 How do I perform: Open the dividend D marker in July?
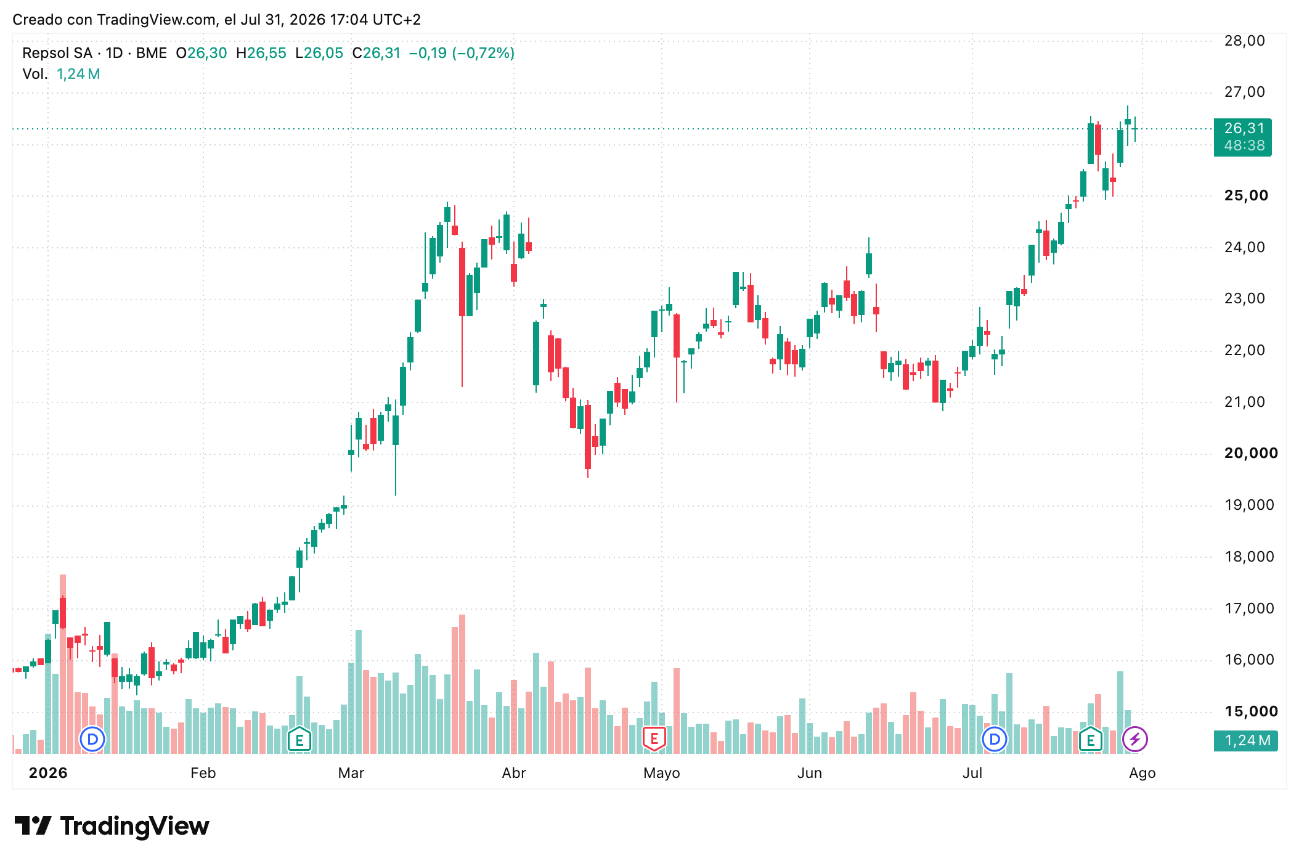994,739
